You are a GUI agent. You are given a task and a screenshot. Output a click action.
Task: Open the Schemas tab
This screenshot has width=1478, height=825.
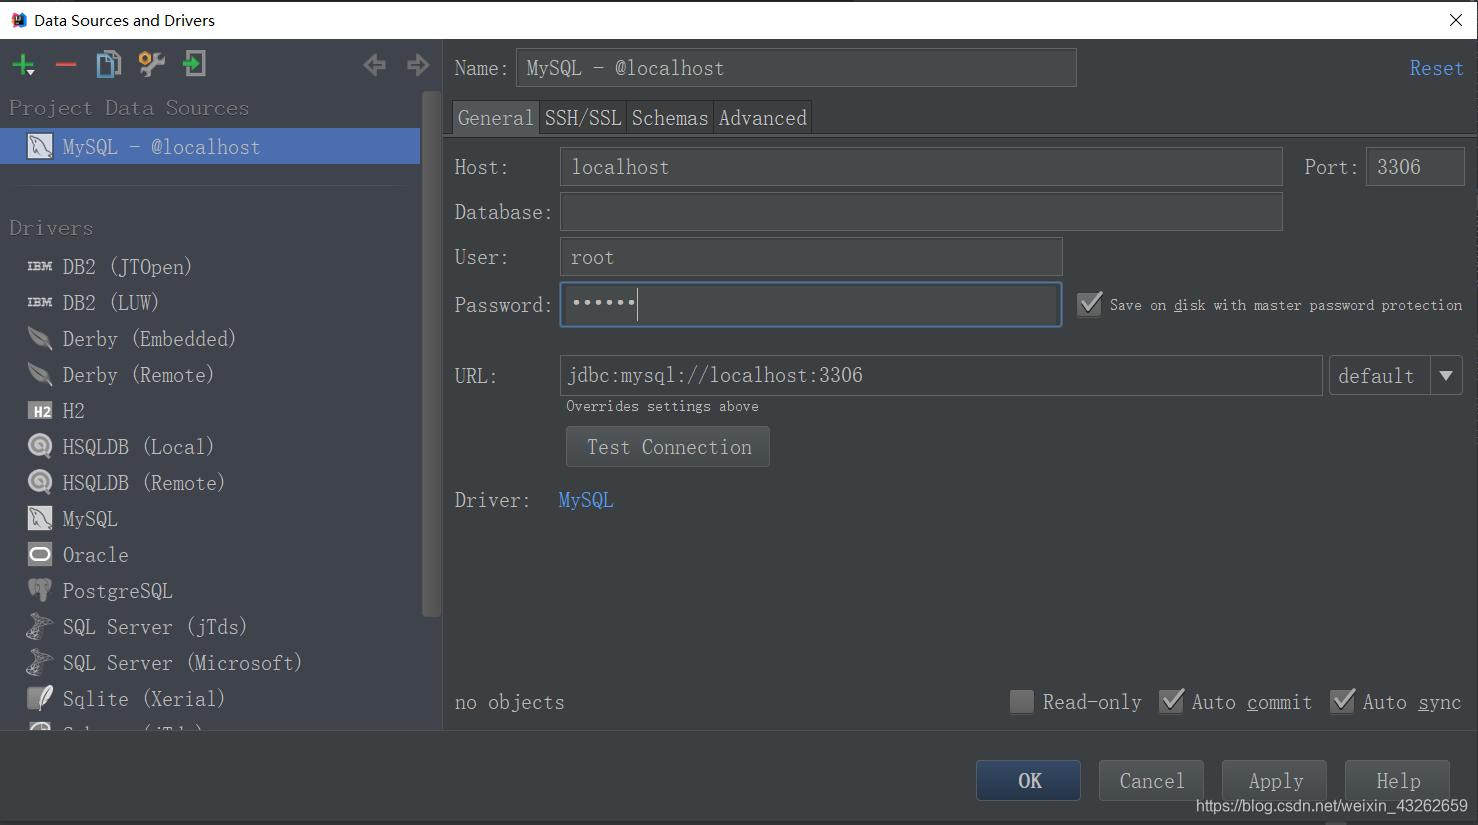point(670,117)
